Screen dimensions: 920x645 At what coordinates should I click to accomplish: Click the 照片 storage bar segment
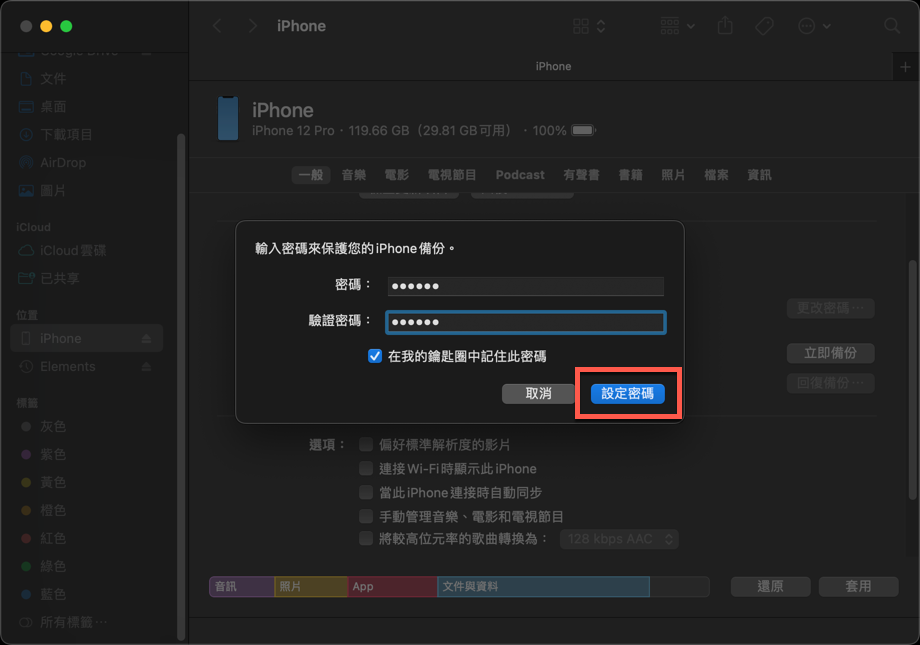tap(311, 586)
